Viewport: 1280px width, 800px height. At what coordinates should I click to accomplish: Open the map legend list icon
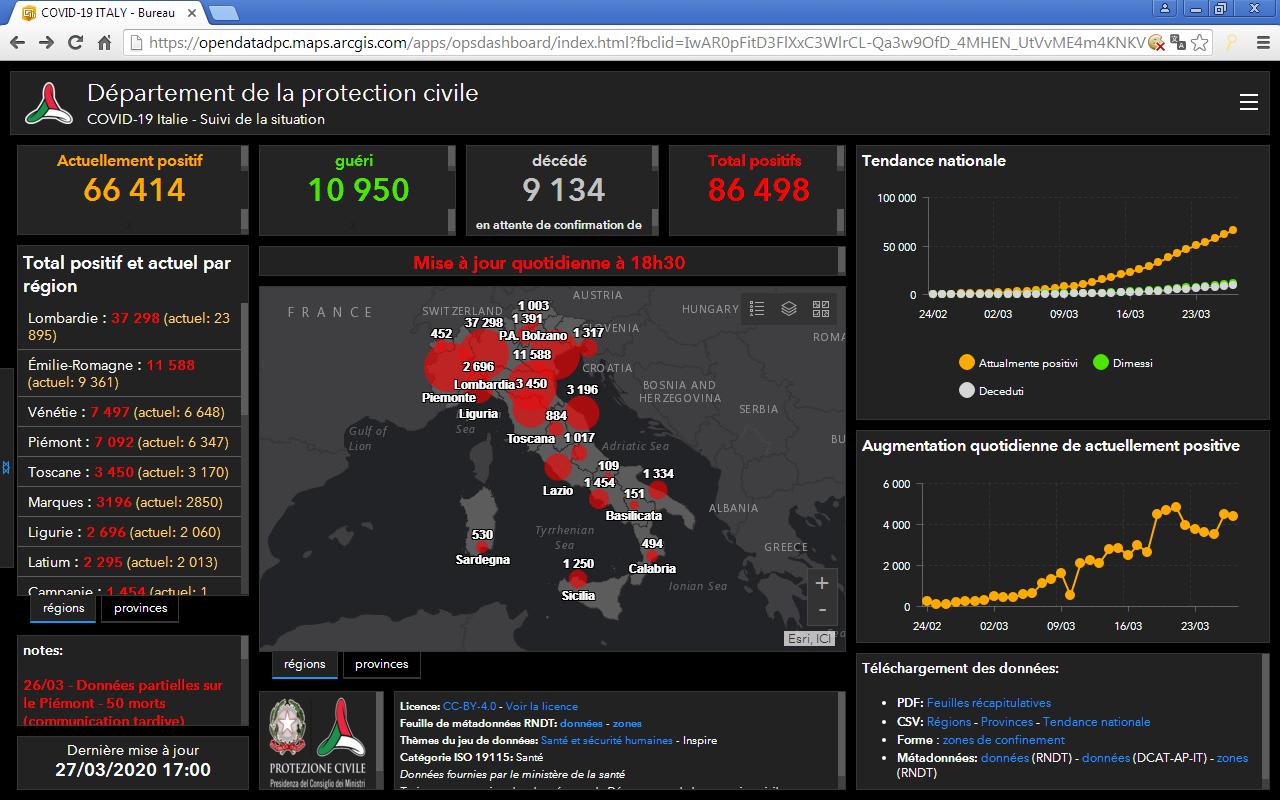pyautogui.click(x=757, y=308)
